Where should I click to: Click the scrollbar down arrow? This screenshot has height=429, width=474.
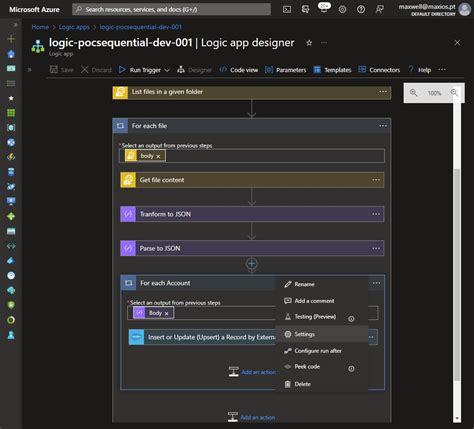click(457, 418)
